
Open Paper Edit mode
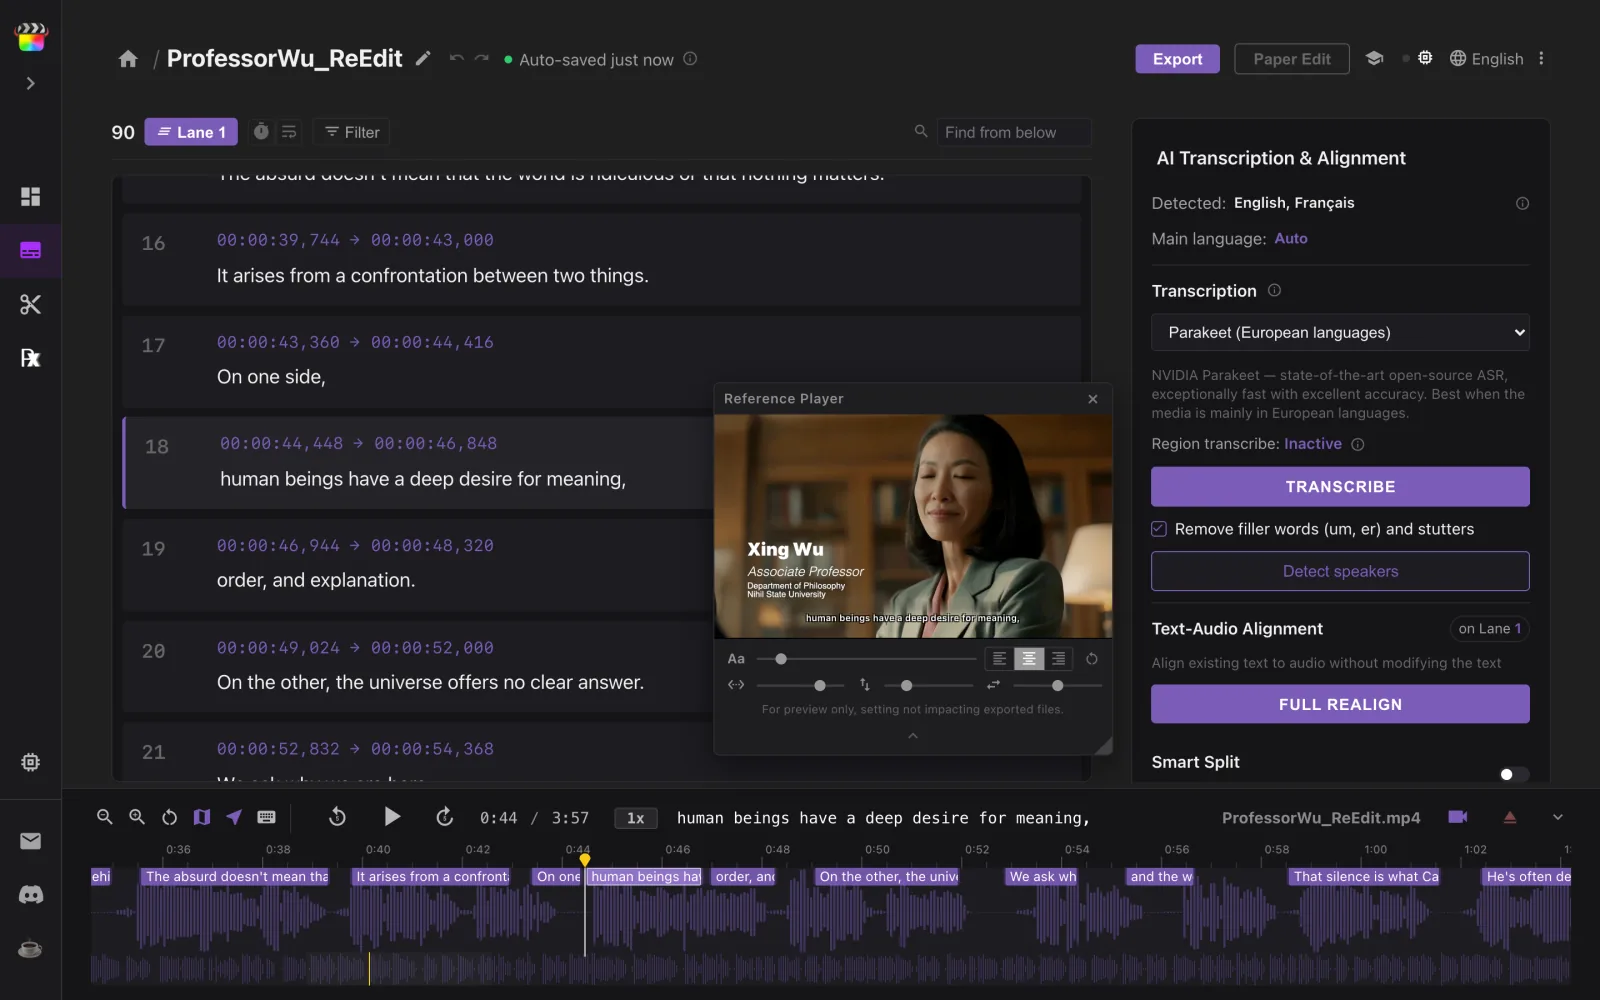(1291, 59)
